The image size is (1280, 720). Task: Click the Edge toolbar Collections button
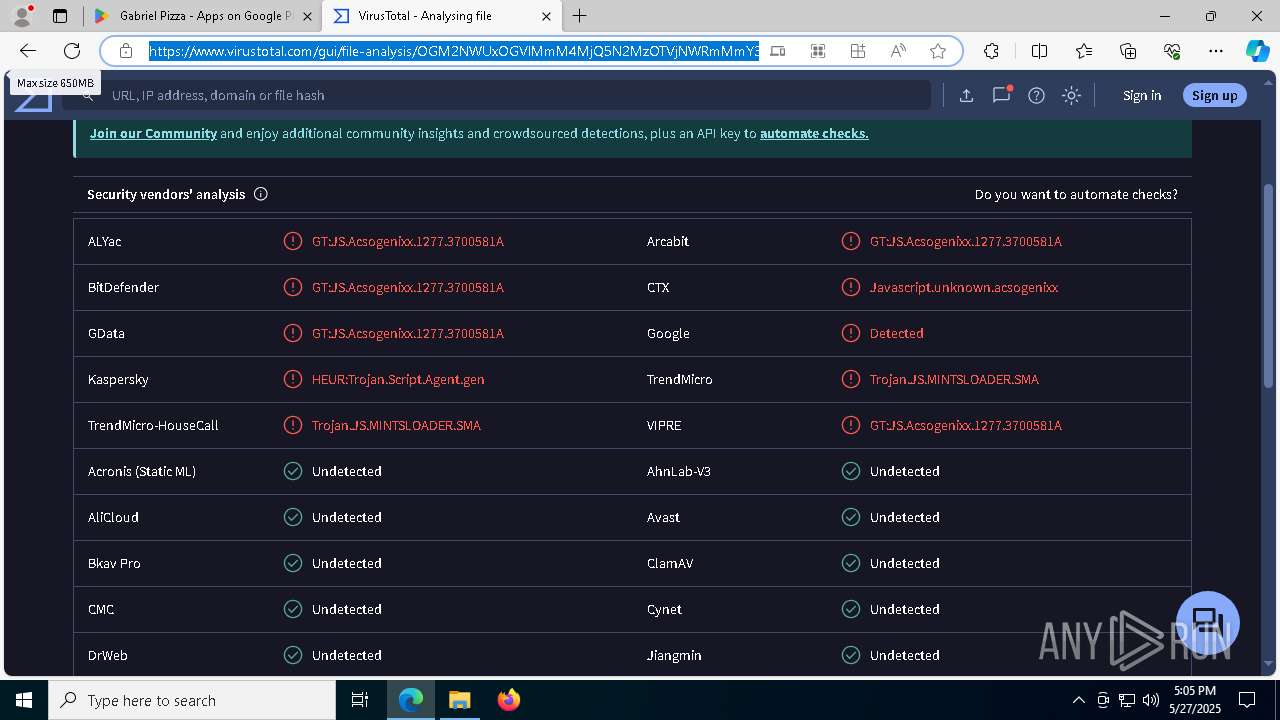1128,51
